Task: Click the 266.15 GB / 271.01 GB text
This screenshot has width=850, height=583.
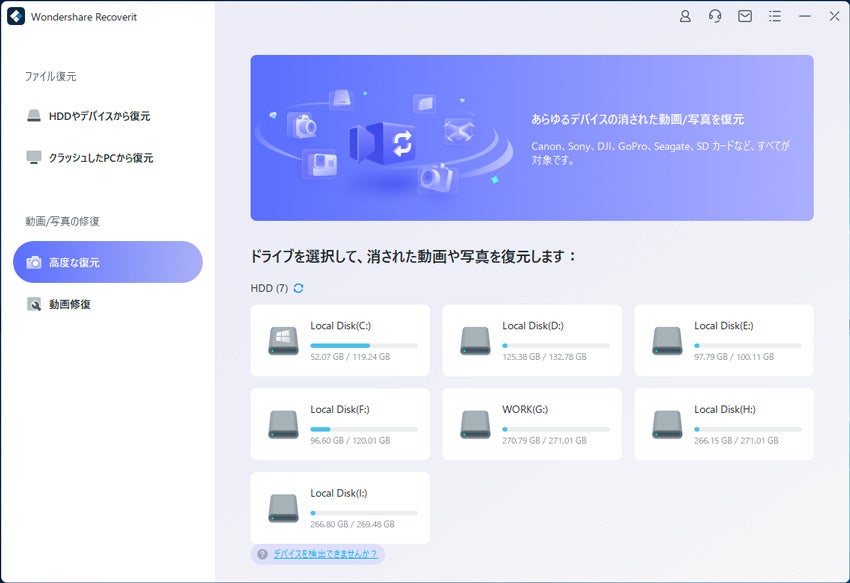Action: (736, 440)
